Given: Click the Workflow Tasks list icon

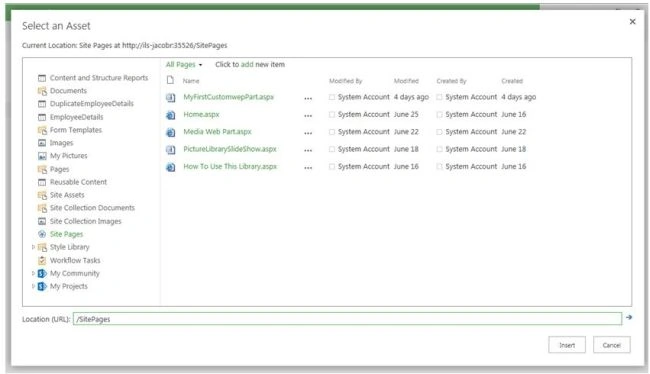Looking at the screenshot, I should (x=42, y=260).
